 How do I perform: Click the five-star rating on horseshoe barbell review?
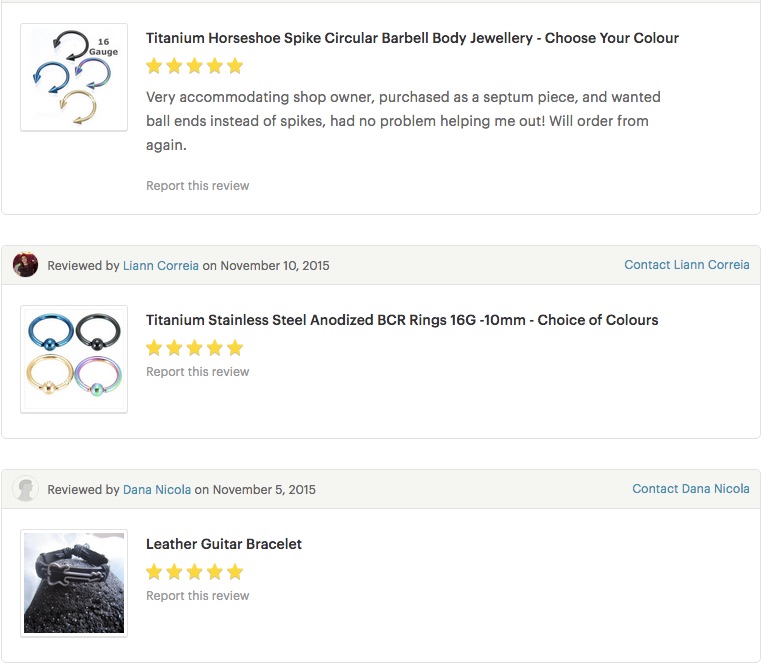coord(195,66)
